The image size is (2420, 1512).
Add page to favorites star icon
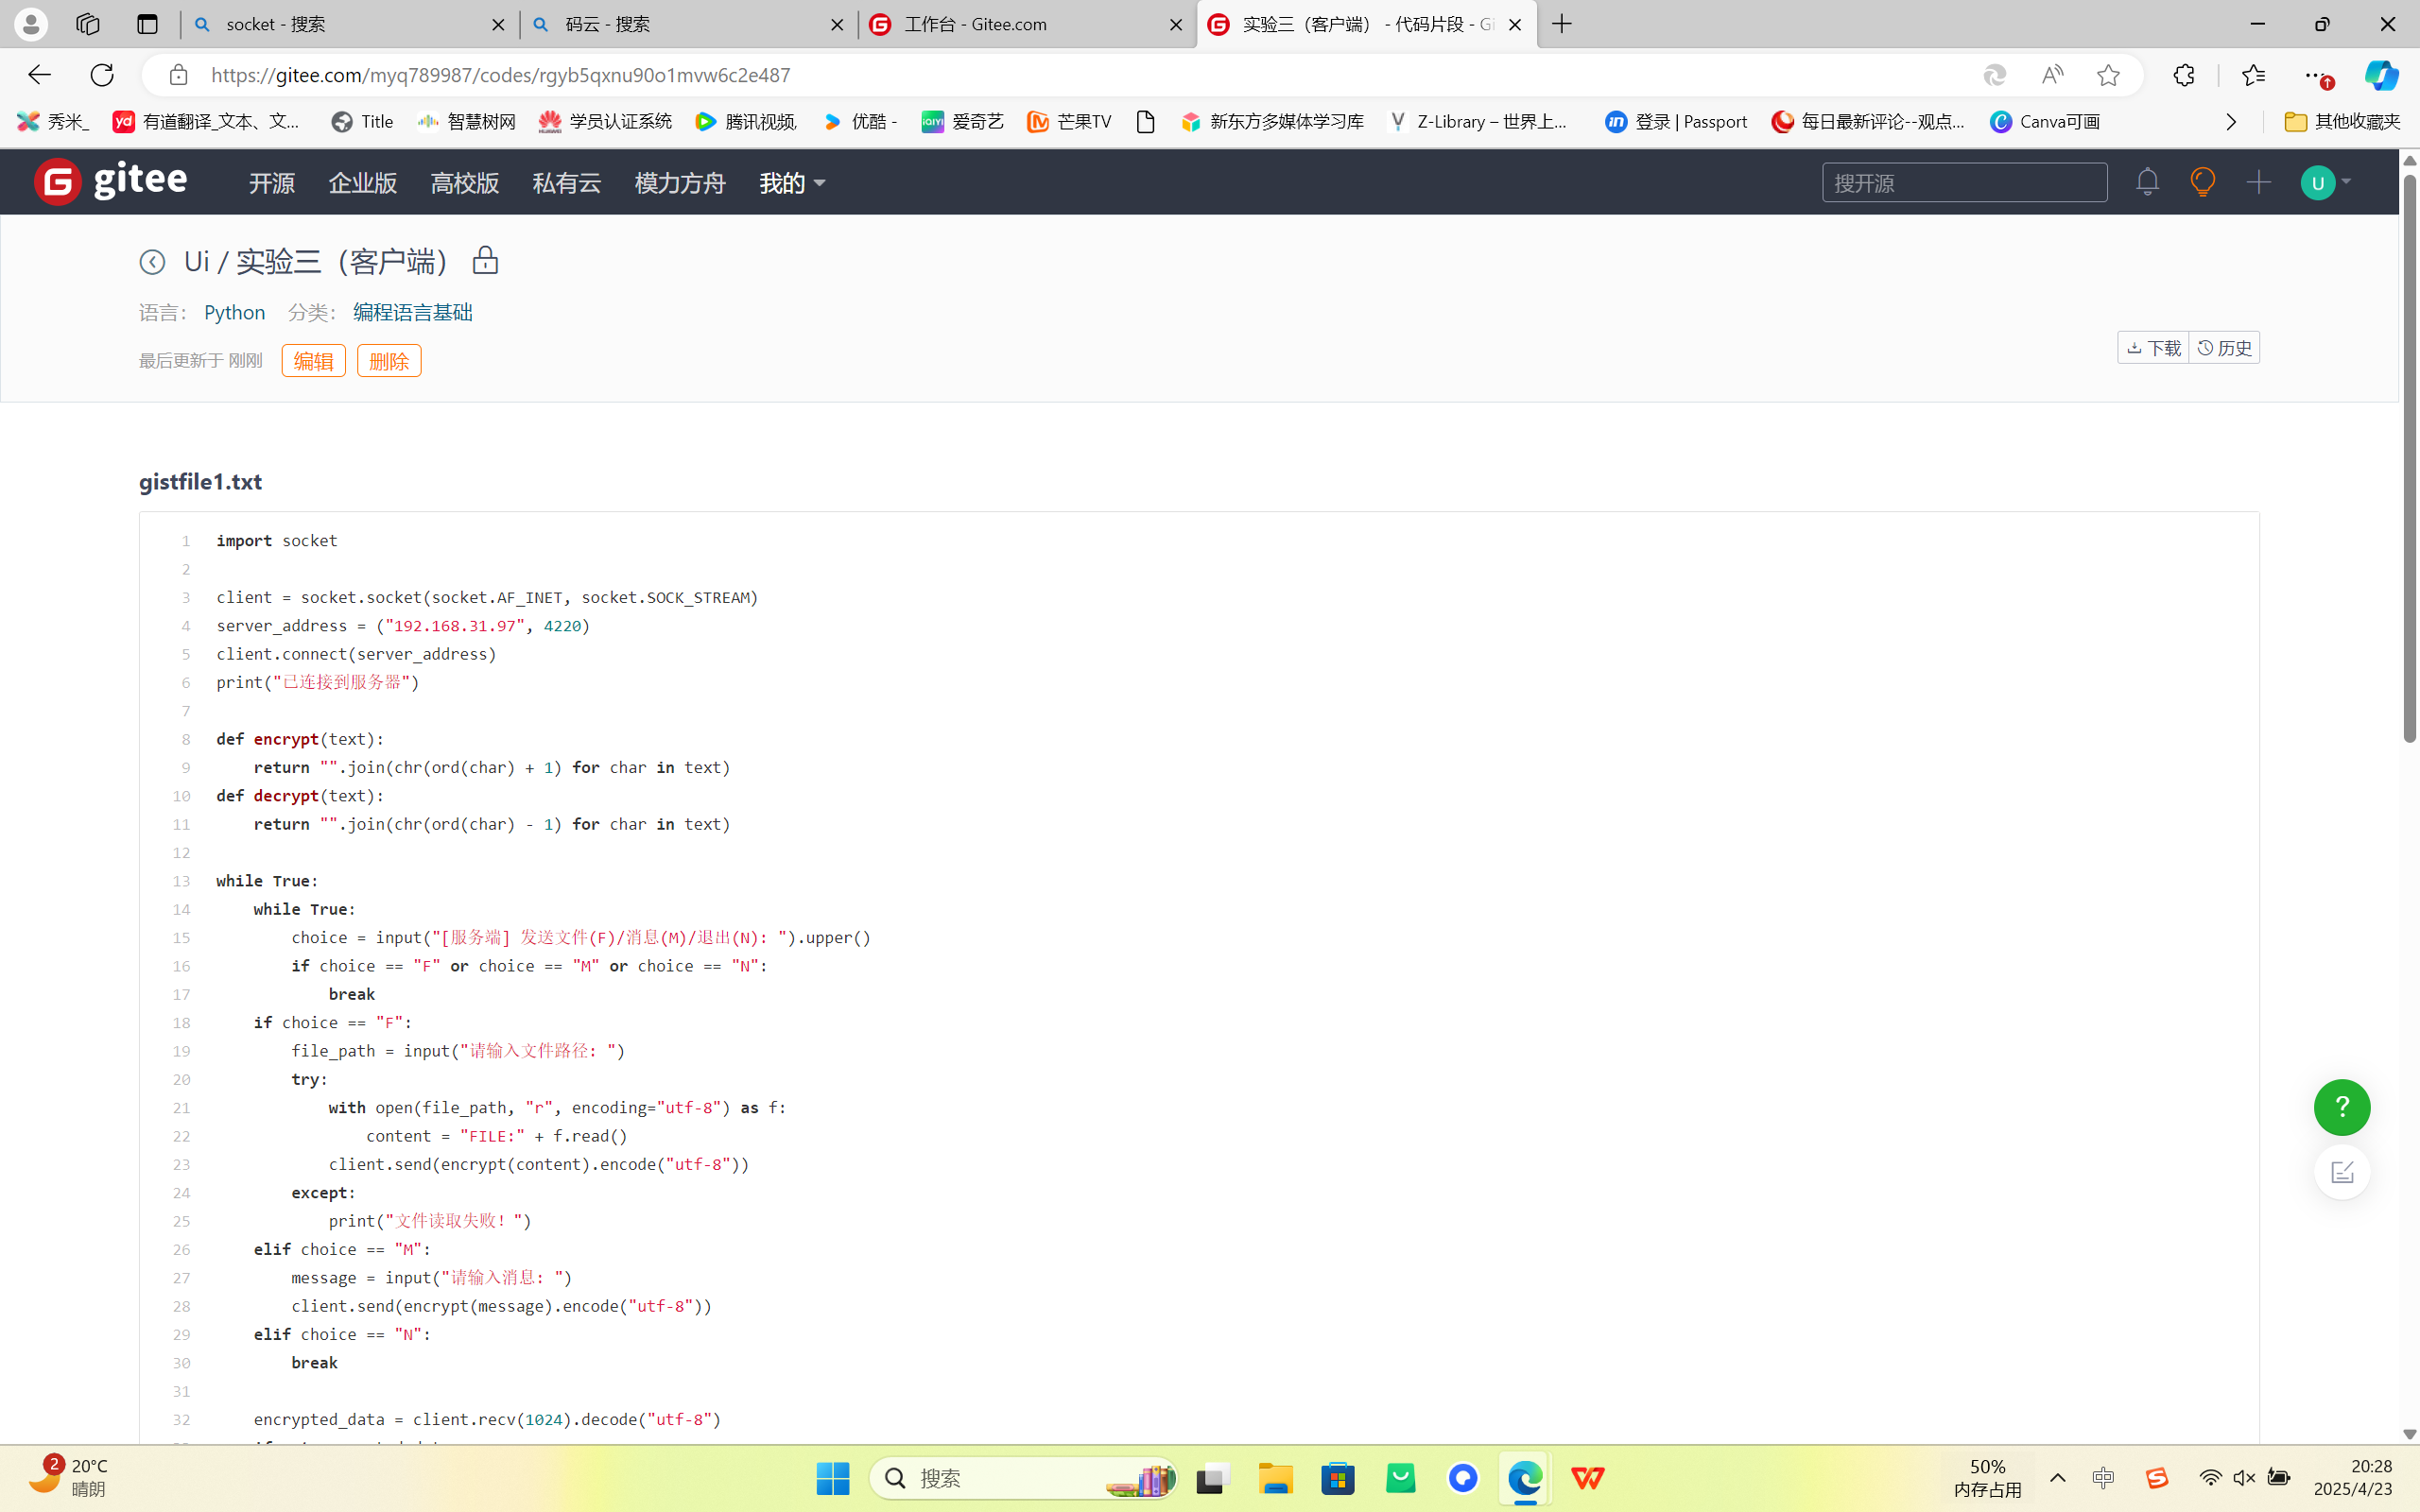[2108, 75]
